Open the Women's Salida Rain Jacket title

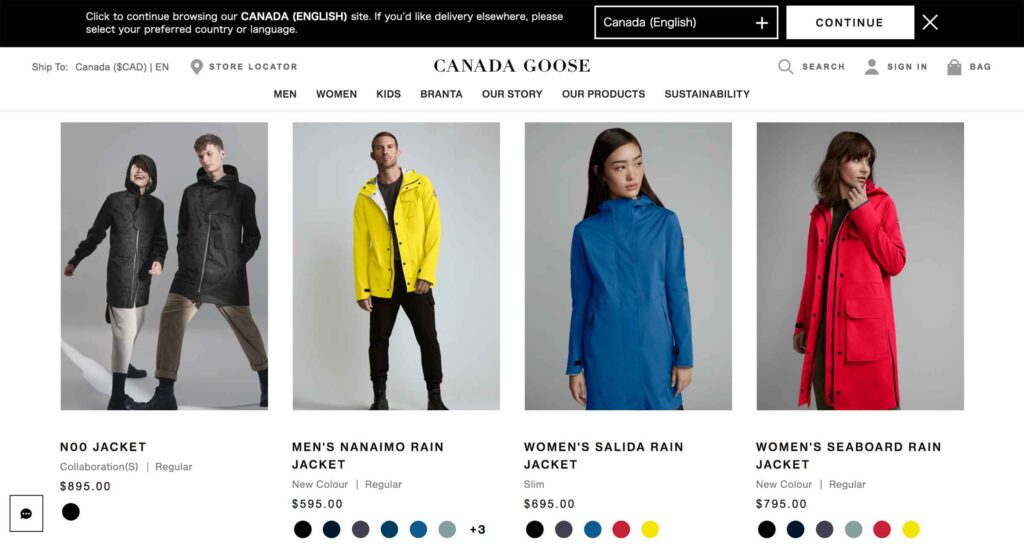(603, 456)
